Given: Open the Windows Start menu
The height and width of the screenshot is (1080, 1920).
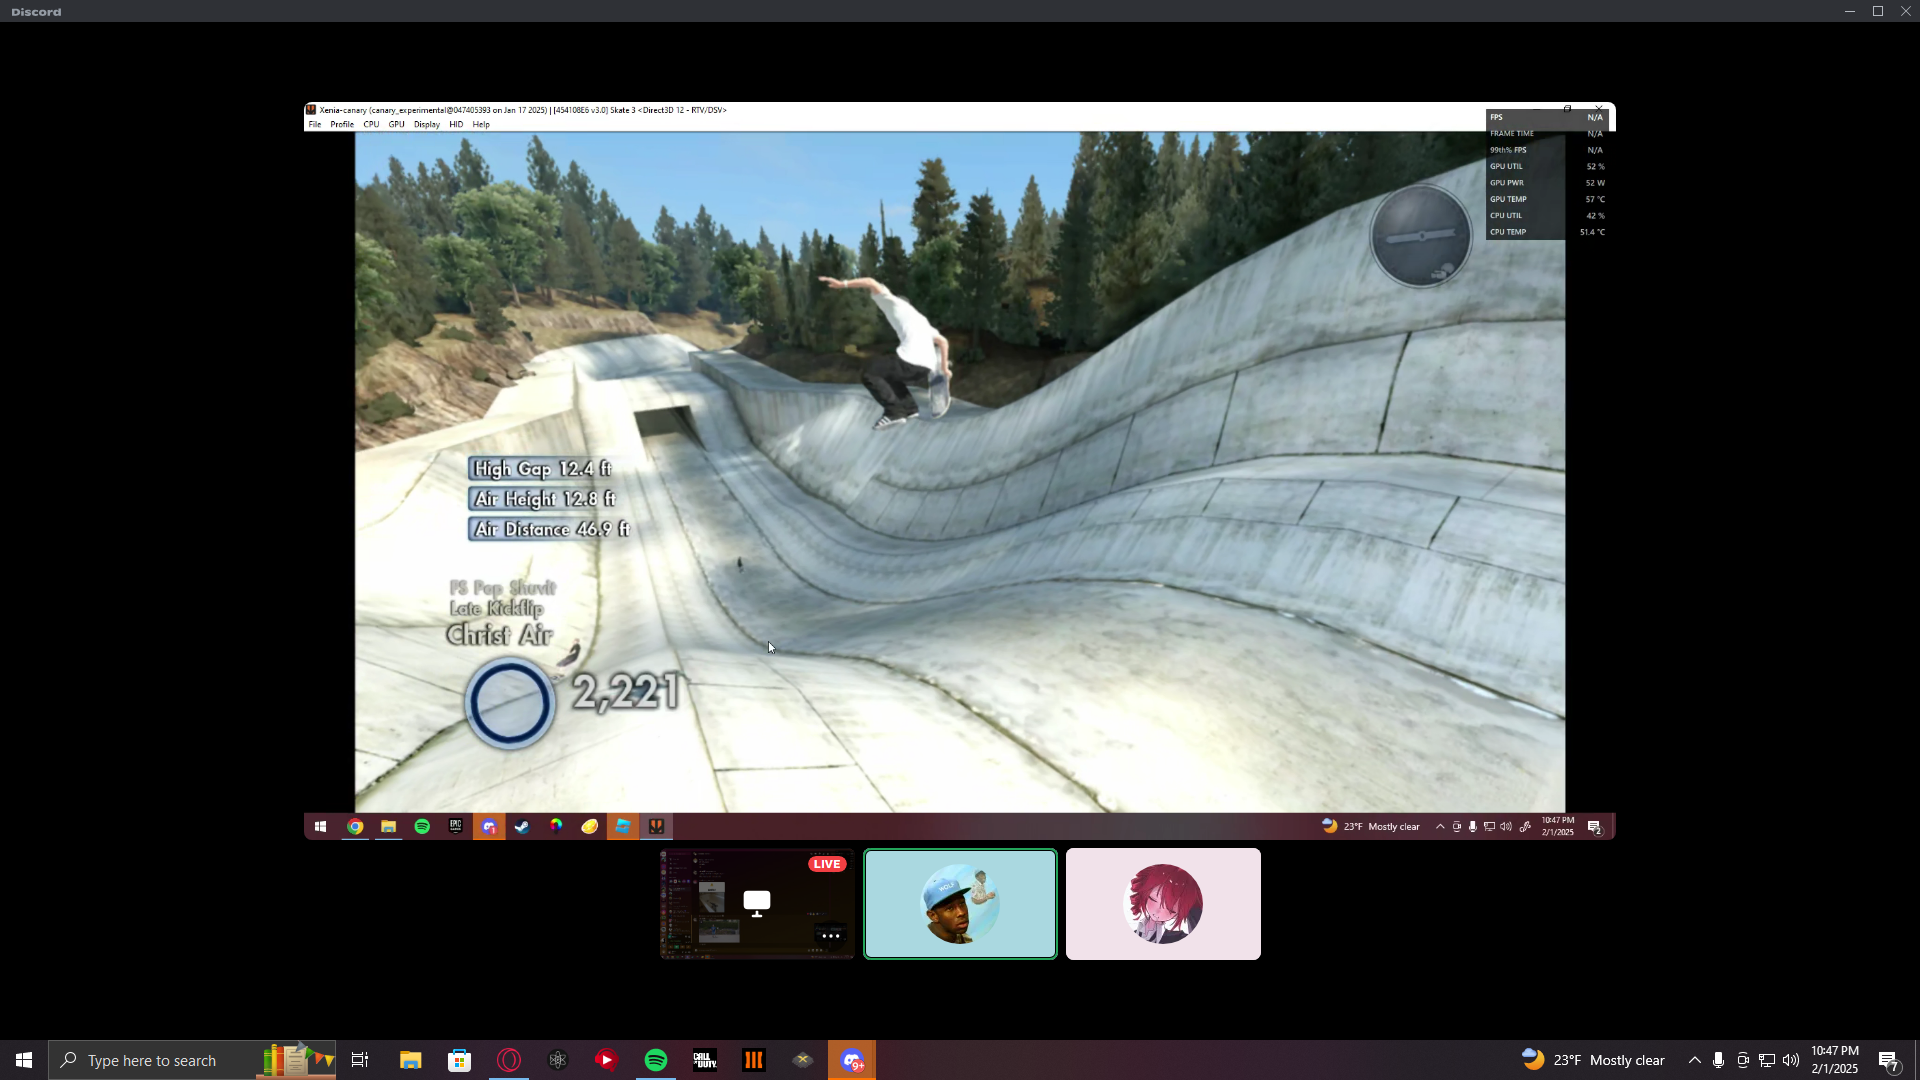Looking at the screenshot, I should click(x=24, y=1060).
